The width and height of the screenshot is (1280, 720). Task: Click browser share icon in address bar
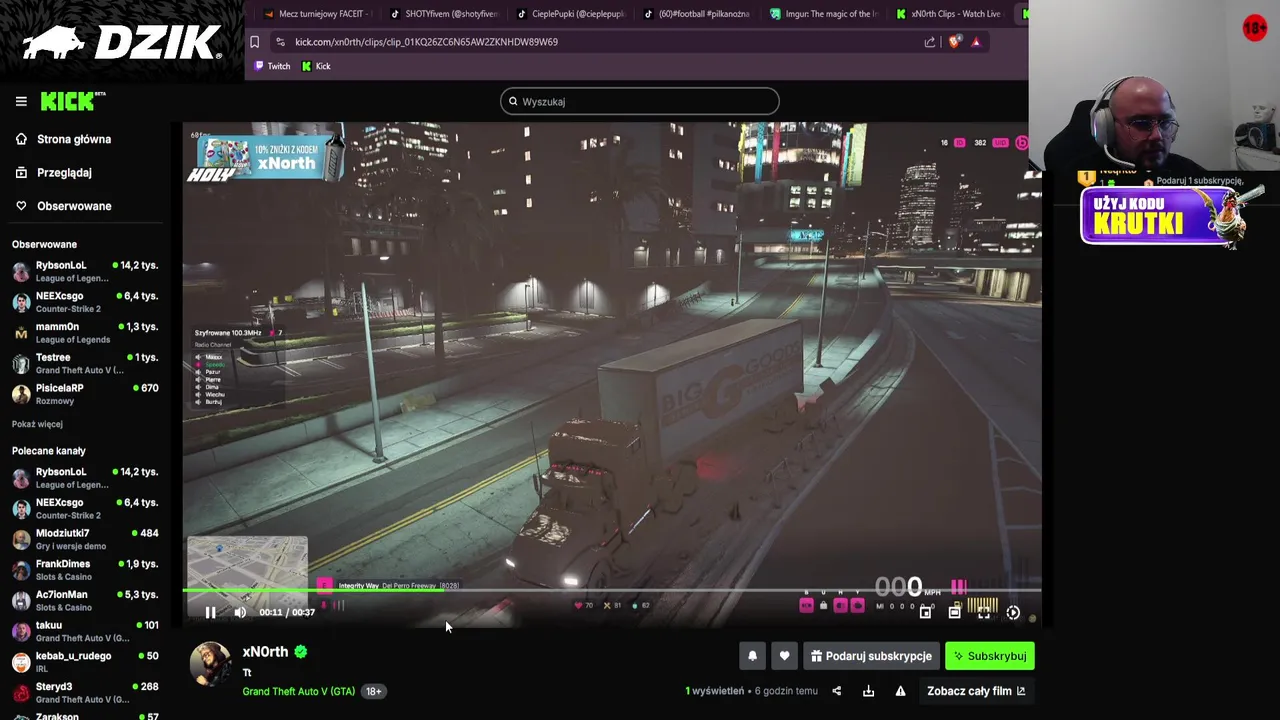coord(930,42)
